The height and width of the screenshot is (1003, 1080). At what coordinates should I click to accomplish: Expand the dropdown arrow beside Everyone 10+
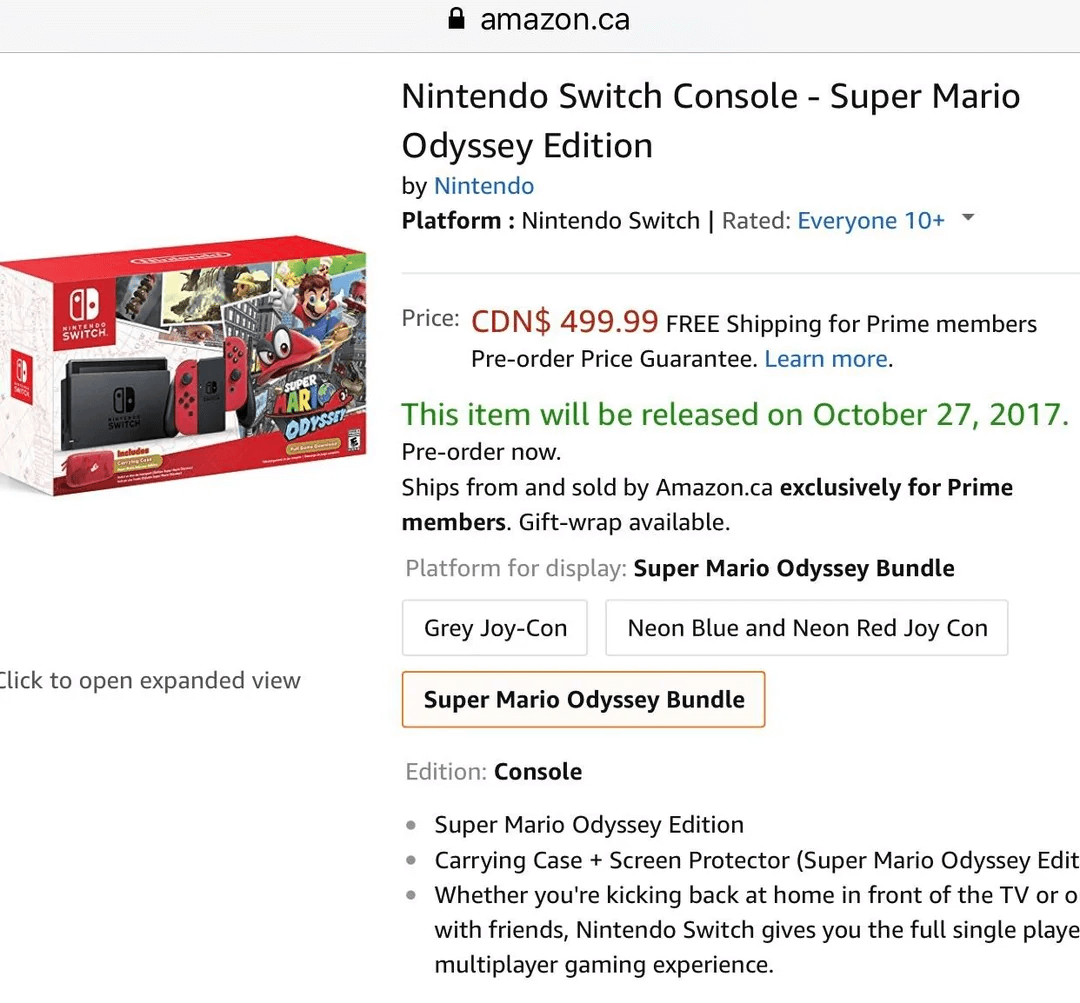(967, 219)
